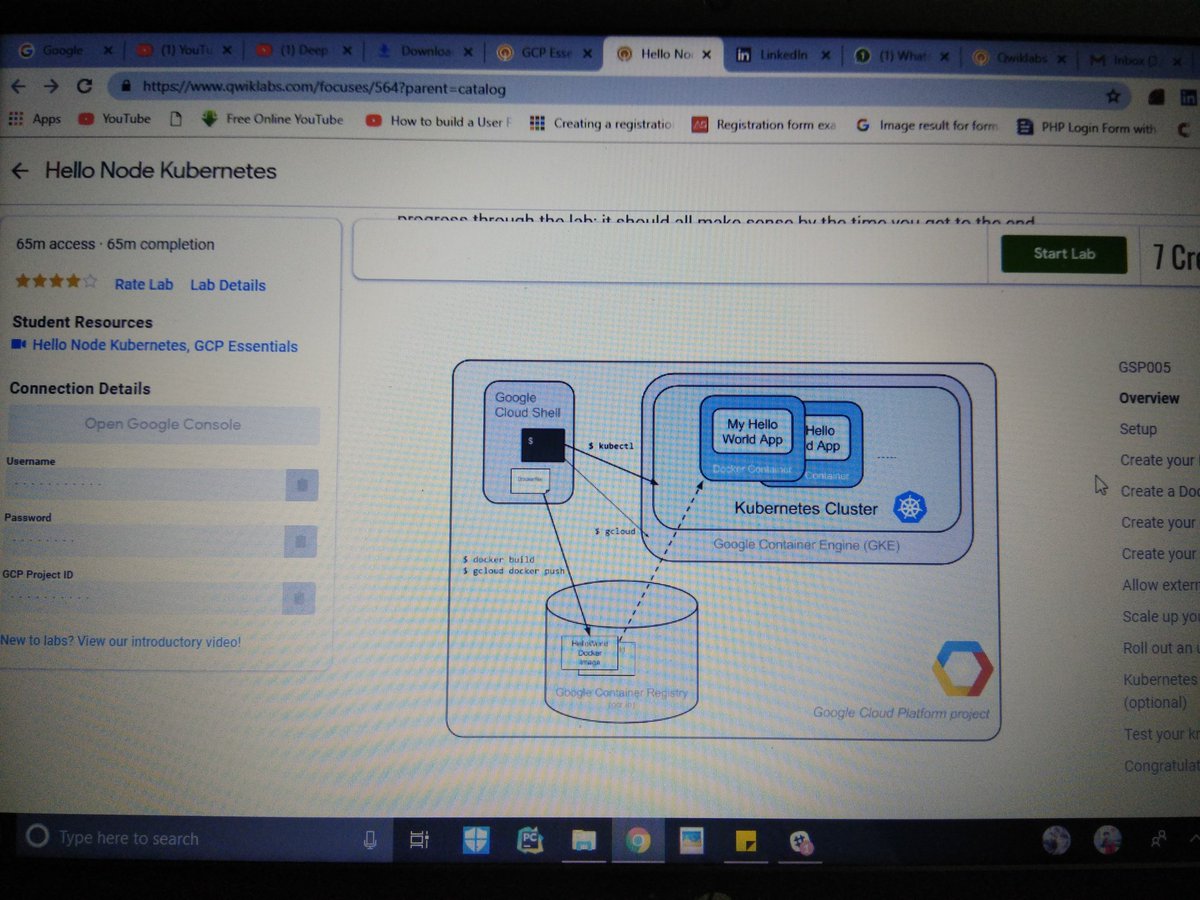
Task: Copy the GCP Project ID clipboard icon
Action: (300, 599)
